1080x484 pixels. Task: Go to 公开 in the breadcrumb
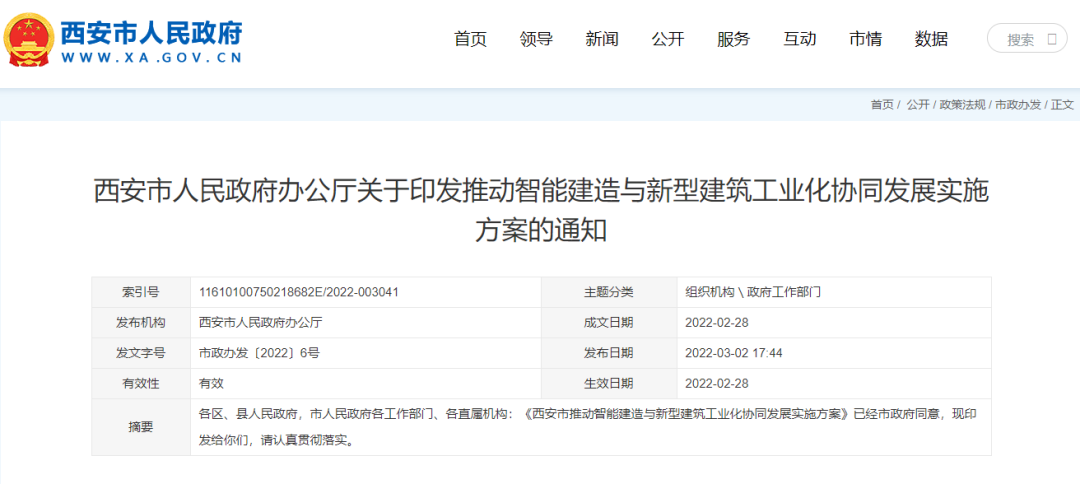click(918, 105)
